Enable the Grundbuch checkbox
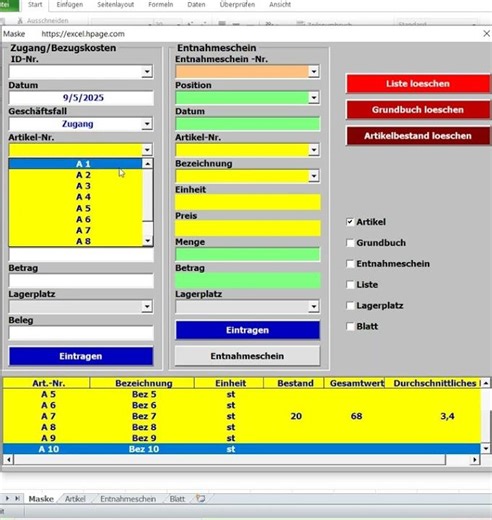This screenshot has height=520, width=492. pos(350,243)
